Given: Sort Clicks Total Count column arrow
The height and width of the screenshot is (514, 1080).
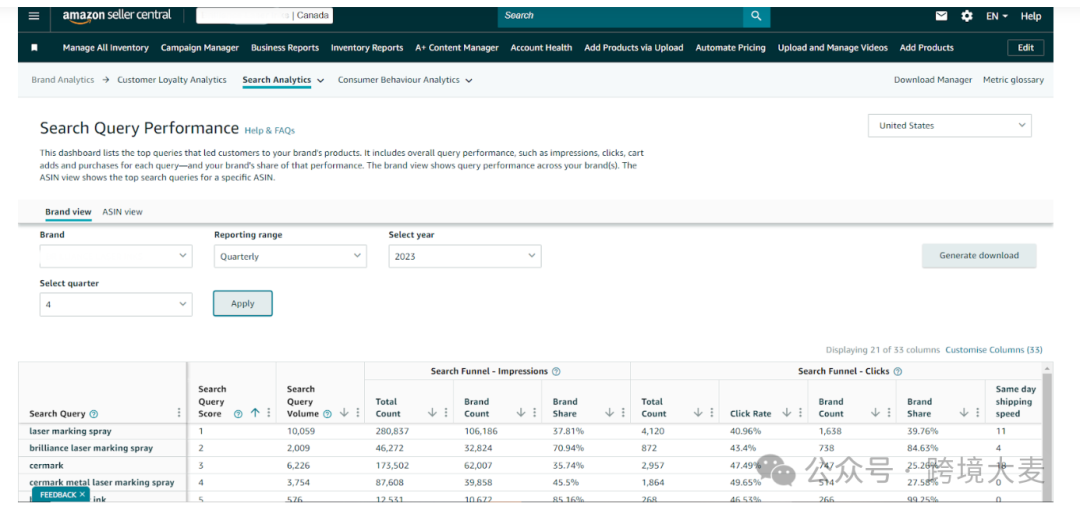Looking at the screenshot, I should click(x=698, y=413).
